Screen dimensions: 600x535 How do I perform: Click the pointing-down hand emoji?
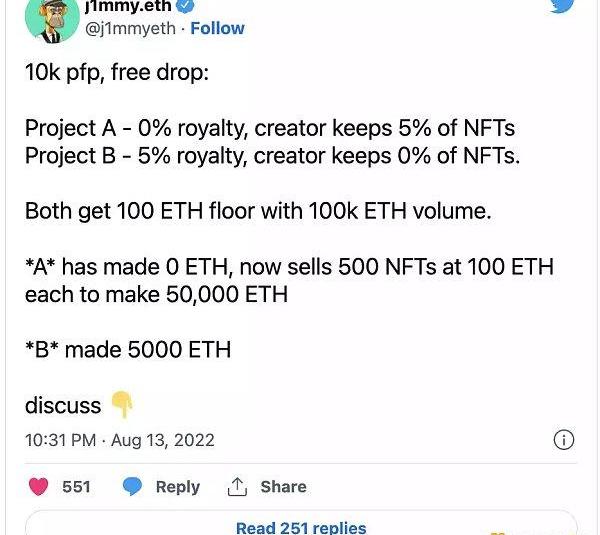pyautogui.click(x=121, y=405)
